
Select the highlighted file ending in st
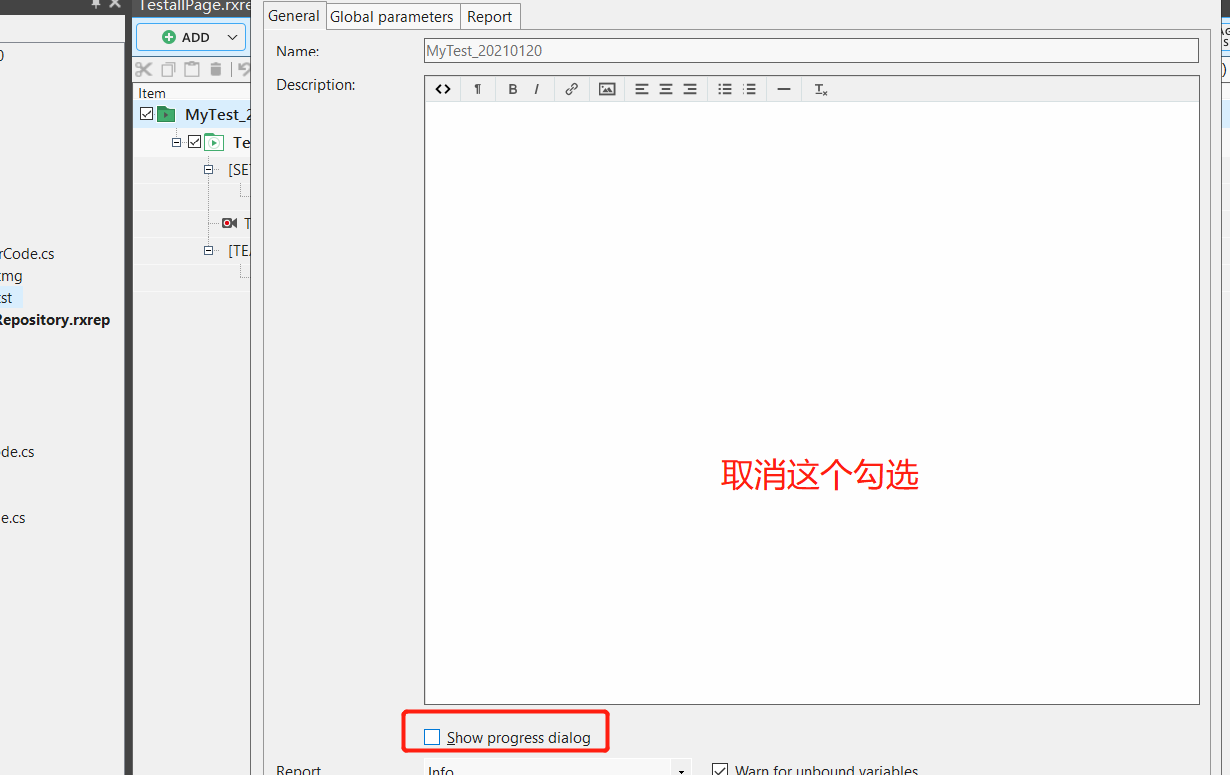(10, 298)
